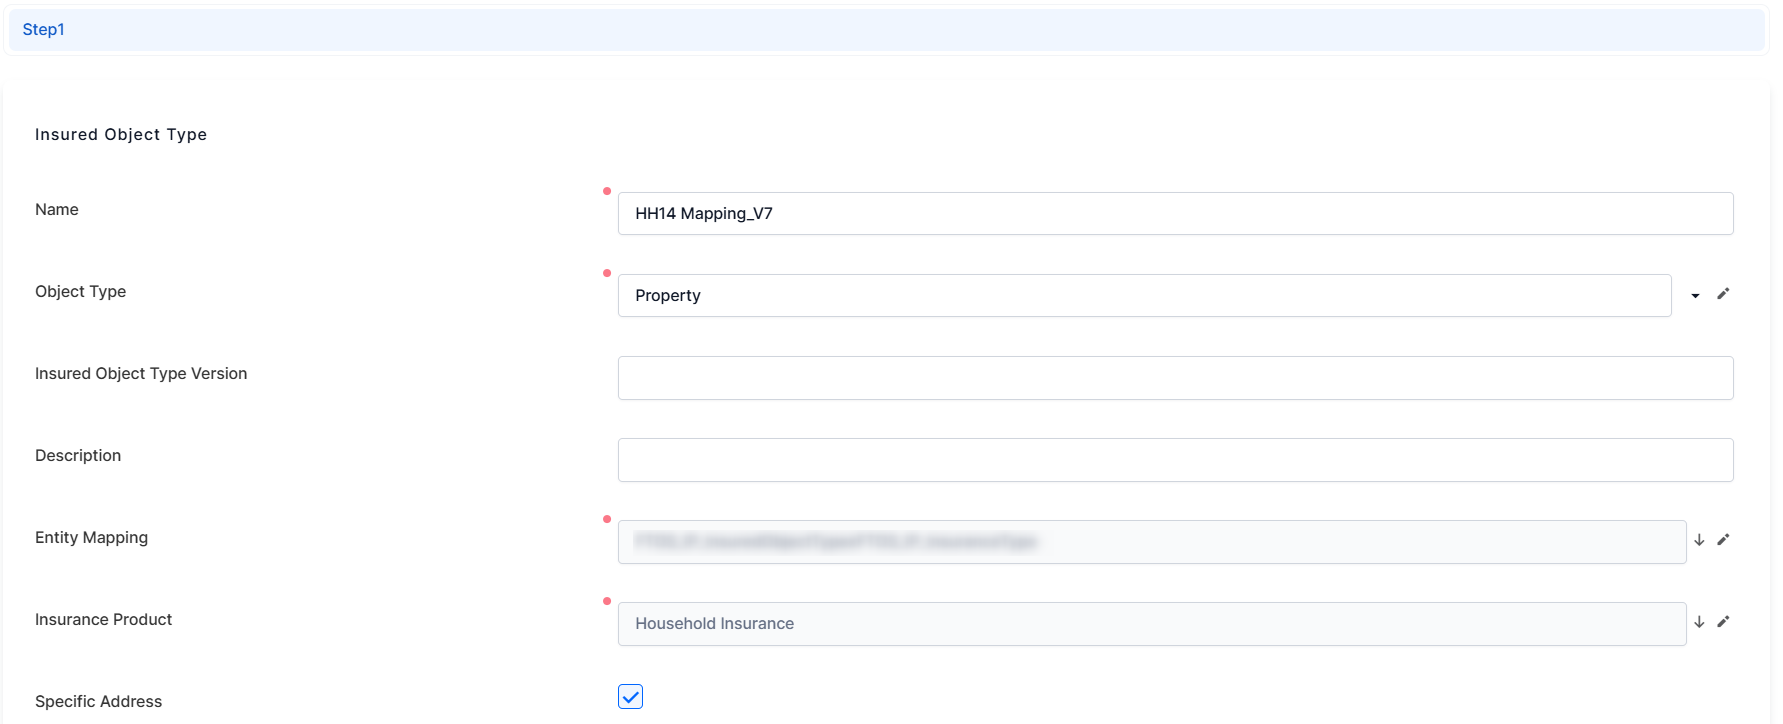Click the Insured Object Type Version label
The height and width of the screenshot is (724, 1783).
point(141,374)
